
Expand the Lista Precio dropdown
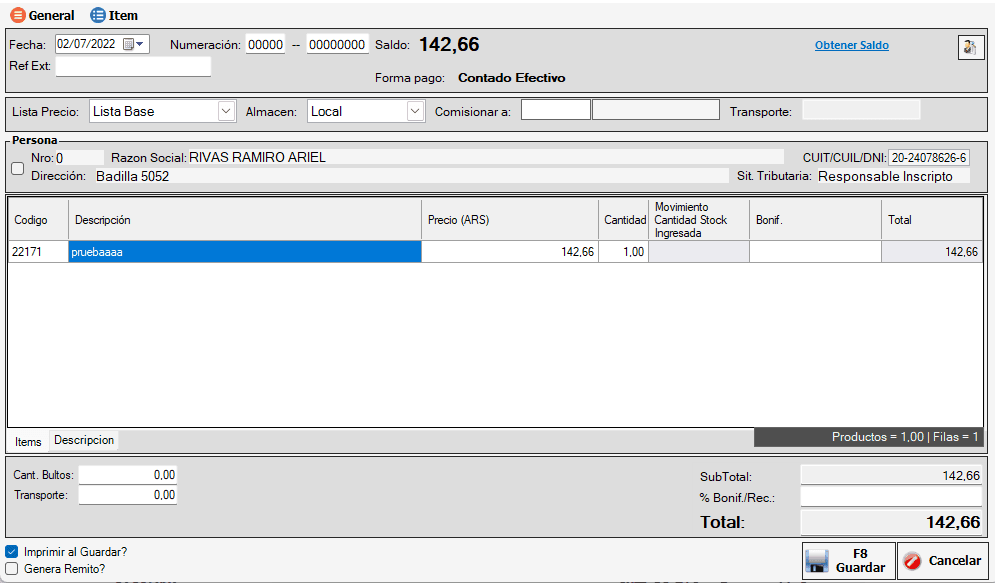coord(226,112)
